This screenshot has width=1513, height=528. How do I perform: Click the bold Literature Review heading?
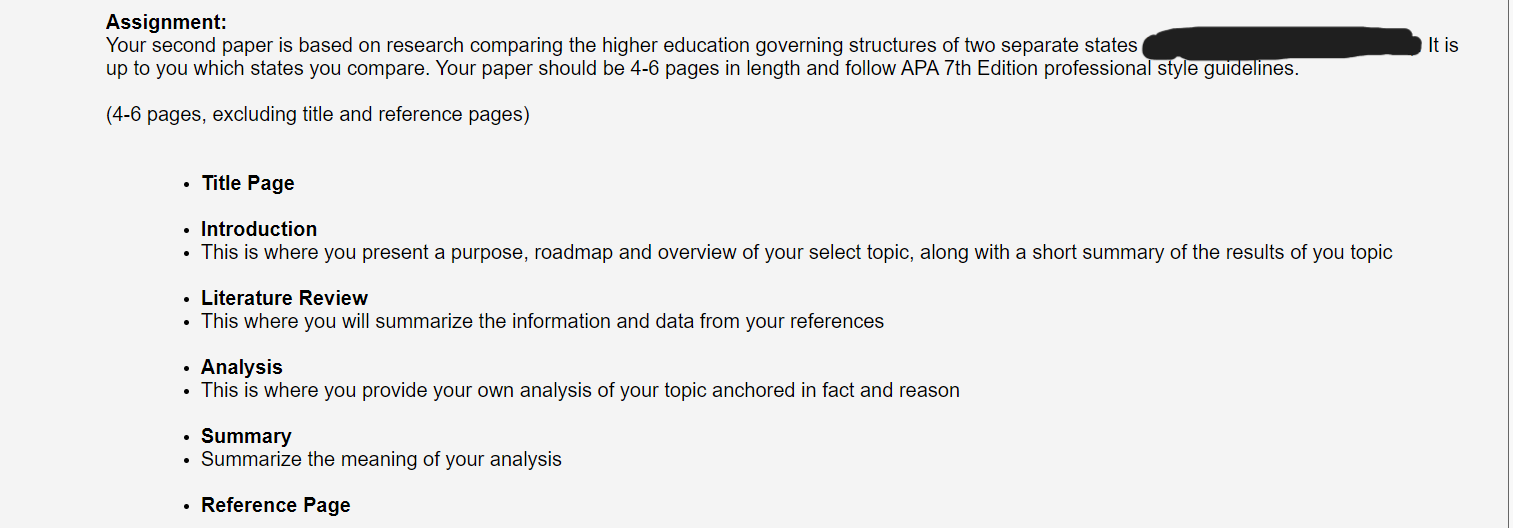[284, 298]
